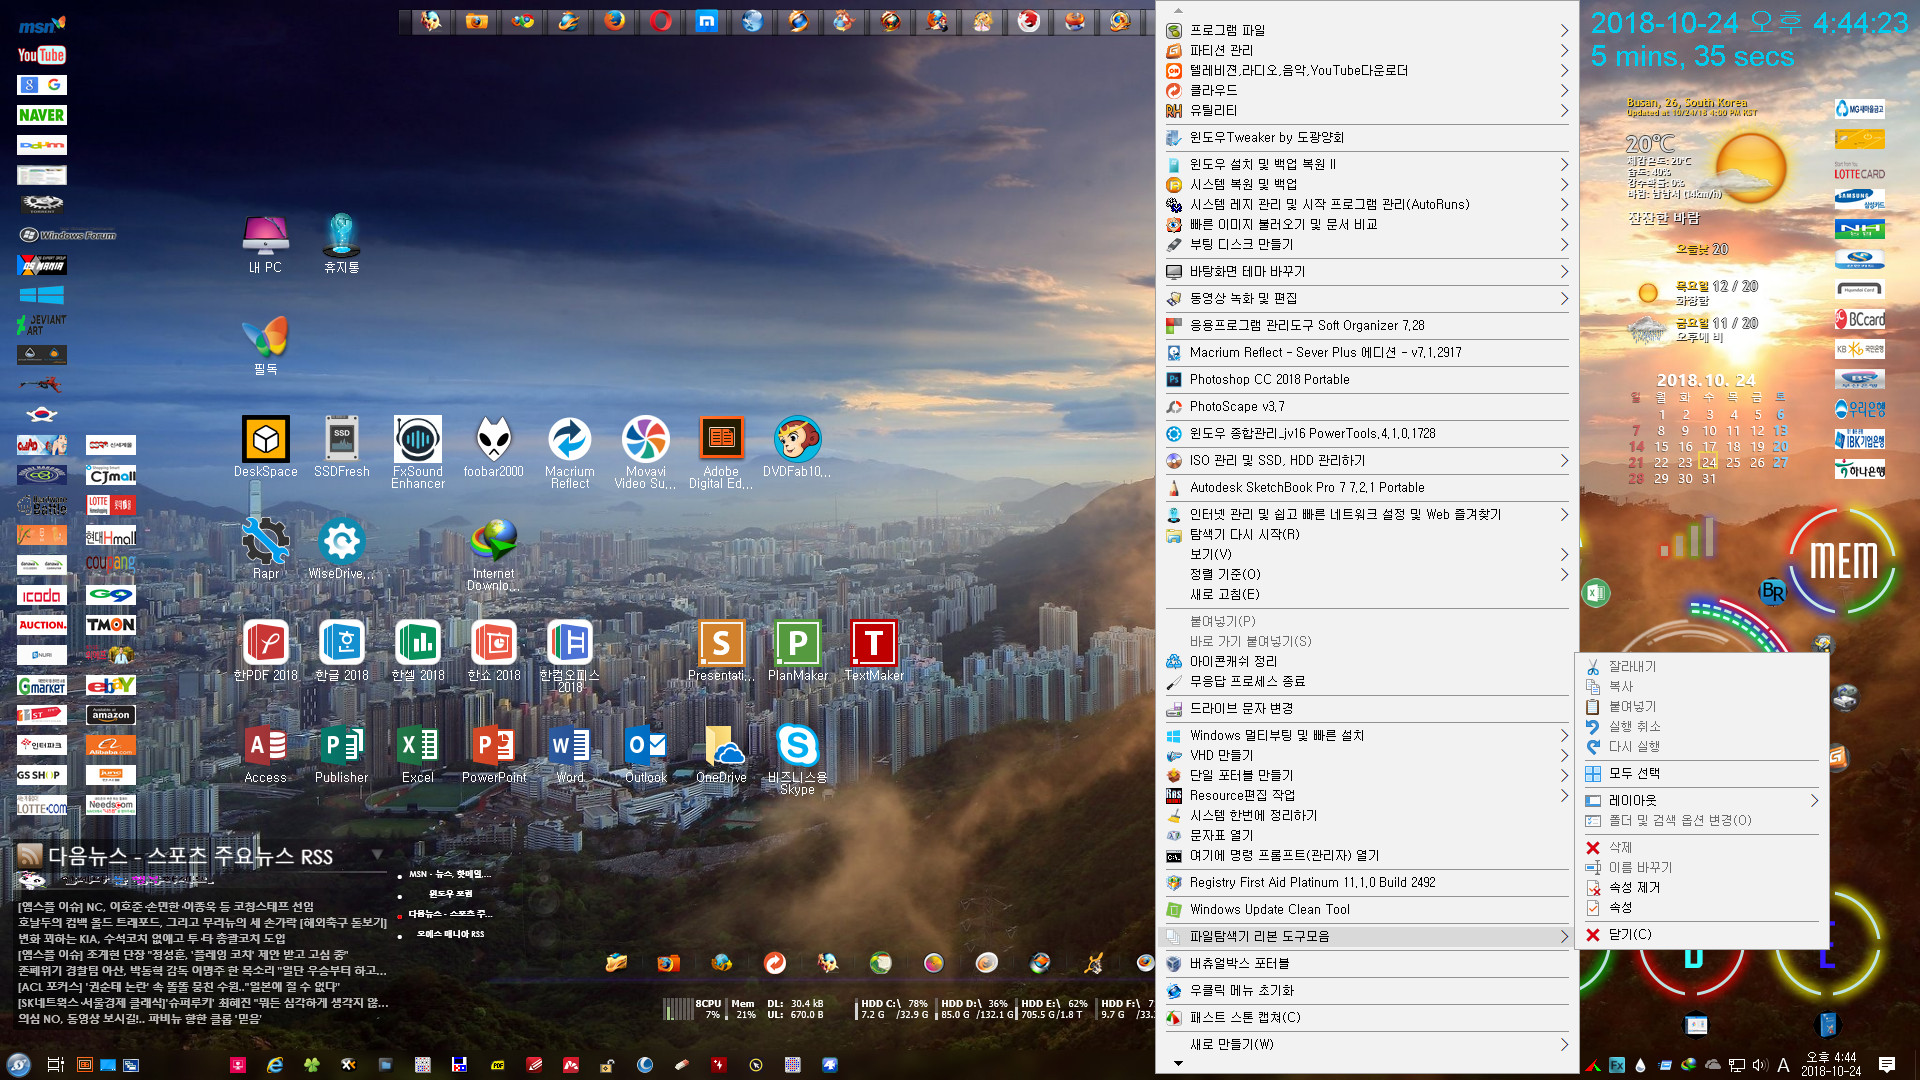This screenshot has height=1080, width=1920.
Task: Launch Internet Download Manager icon
Action: point(493,554)
